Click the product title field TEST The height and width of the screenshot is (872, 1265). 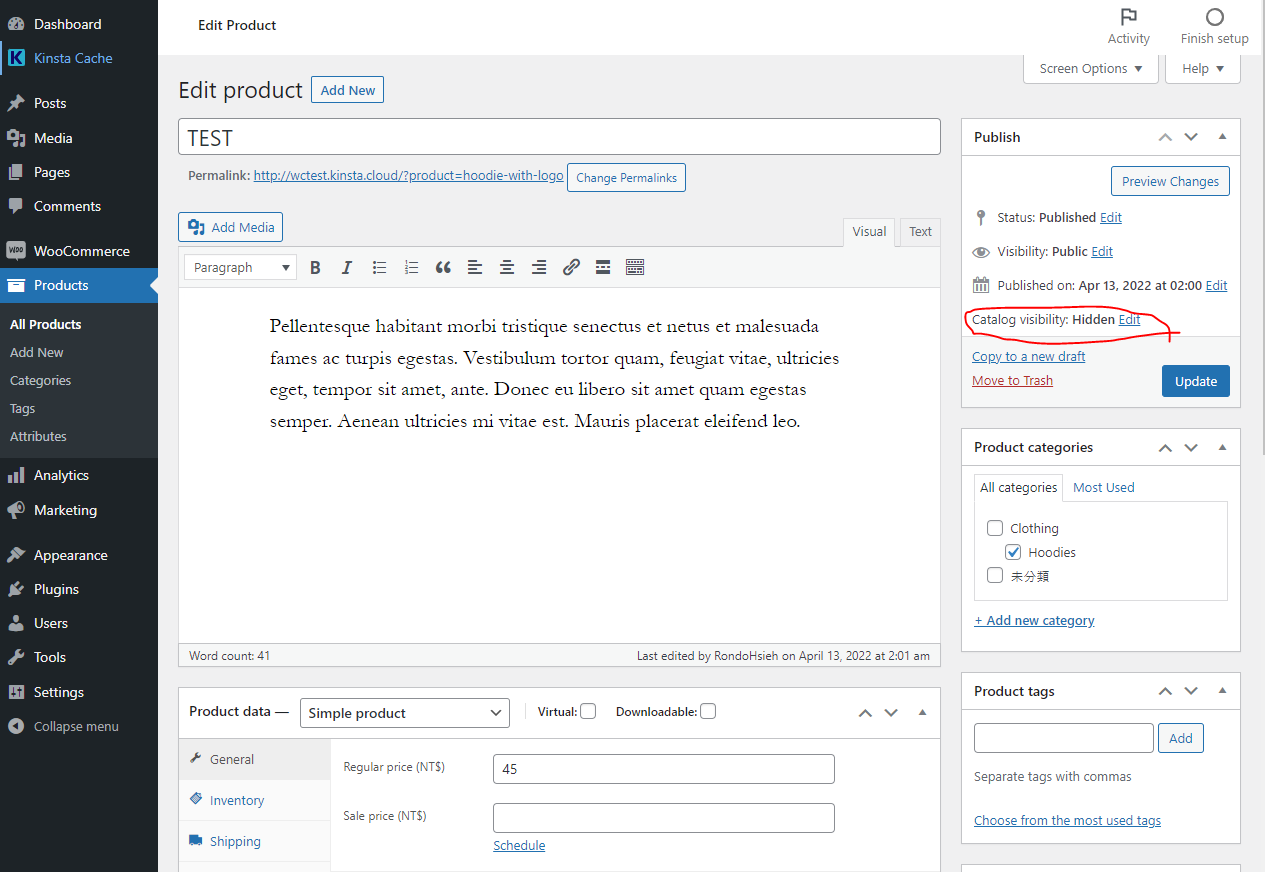[x=559, y=137]
